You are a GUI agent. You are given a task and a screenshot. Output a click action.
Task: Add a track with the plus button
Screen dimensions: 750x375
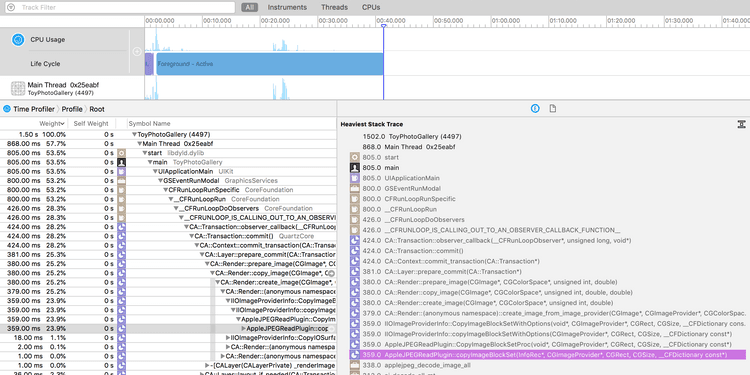pyautogui.click(x=137, y=51)
